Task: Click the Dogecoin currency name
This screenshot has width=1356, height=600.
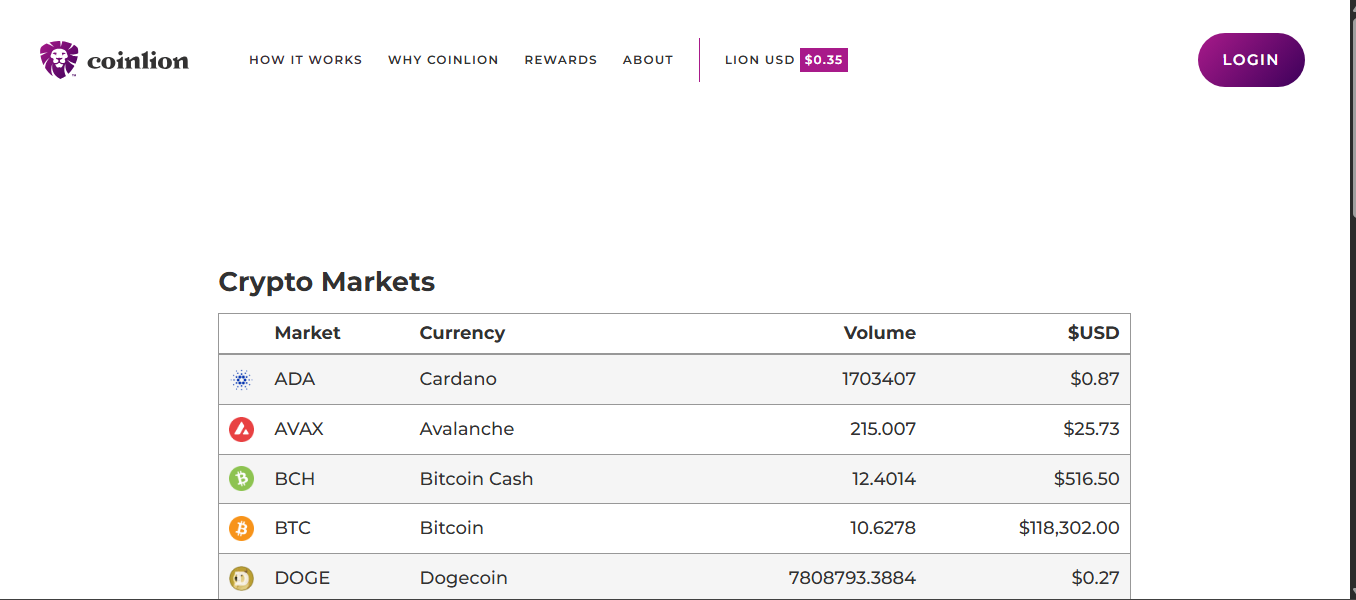Action: [x=463, y=578]
